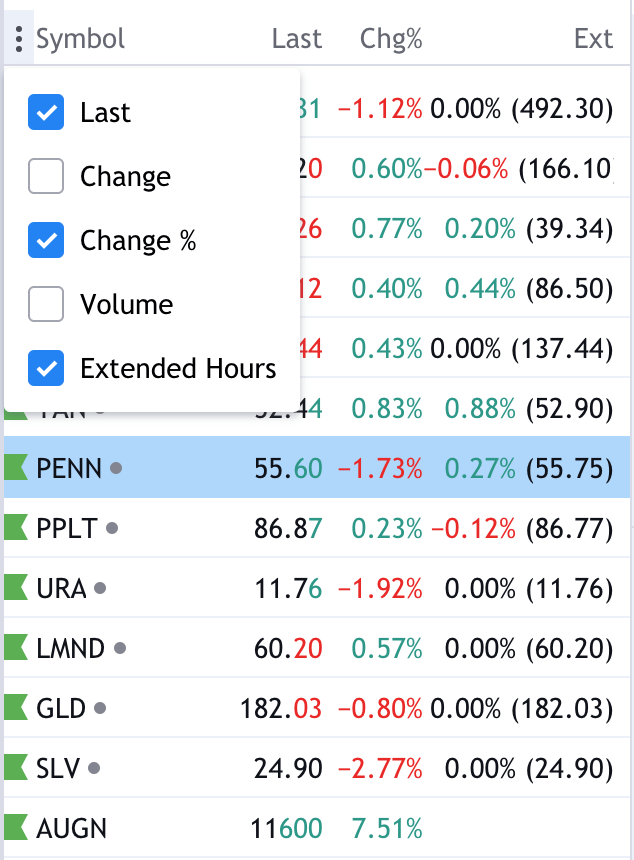The width and height of the screenshot is (634, 860).
Task: Click extended value 0.00% (137.44)
Action: (x=522, y=349)
